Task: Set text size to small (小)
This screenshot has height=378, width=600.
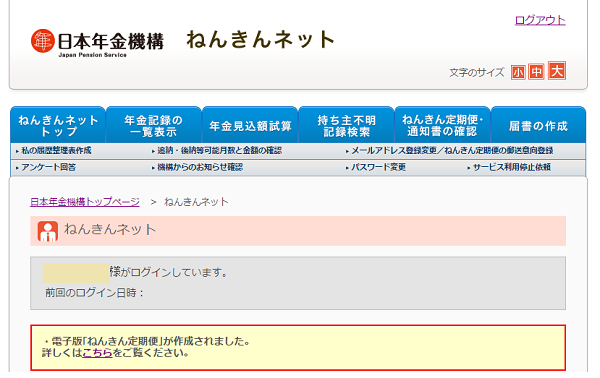Action: tap(518, 72)
